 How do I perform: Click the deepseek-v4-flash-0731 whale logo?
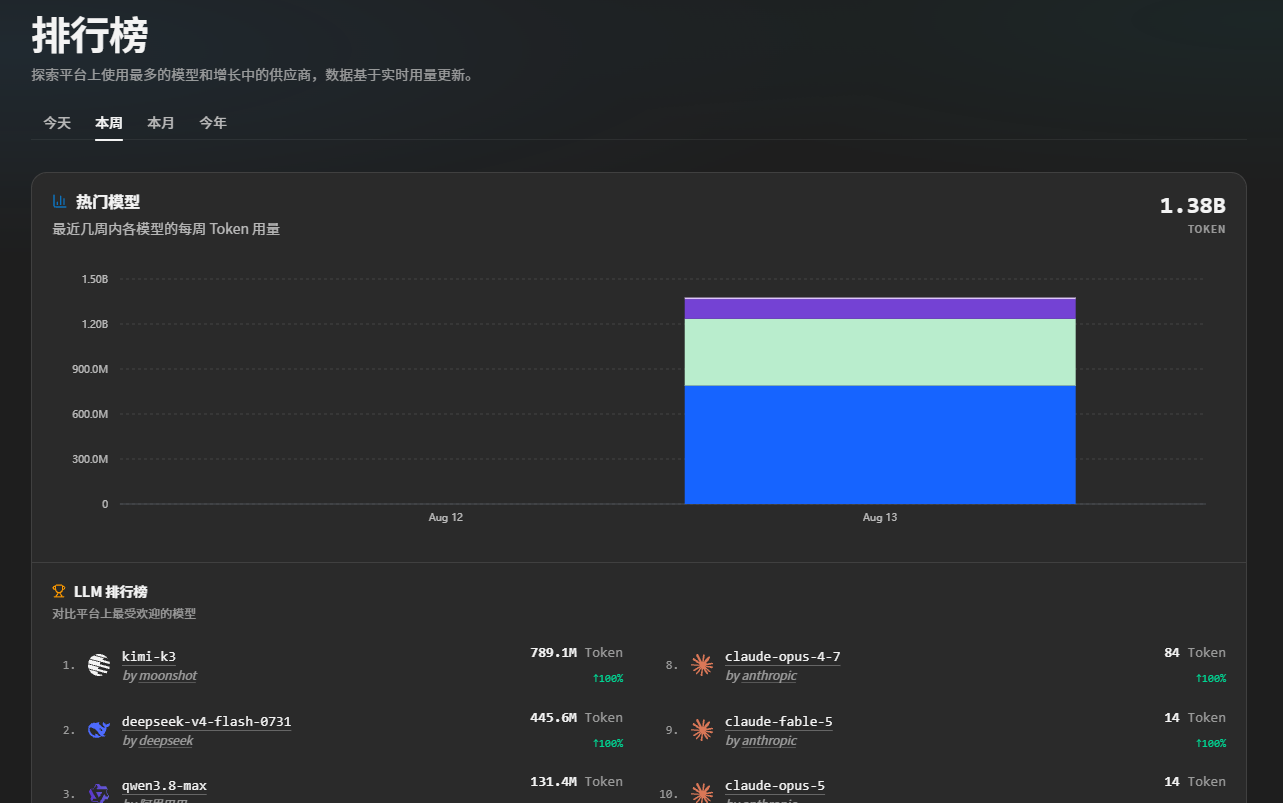[99, 730]
